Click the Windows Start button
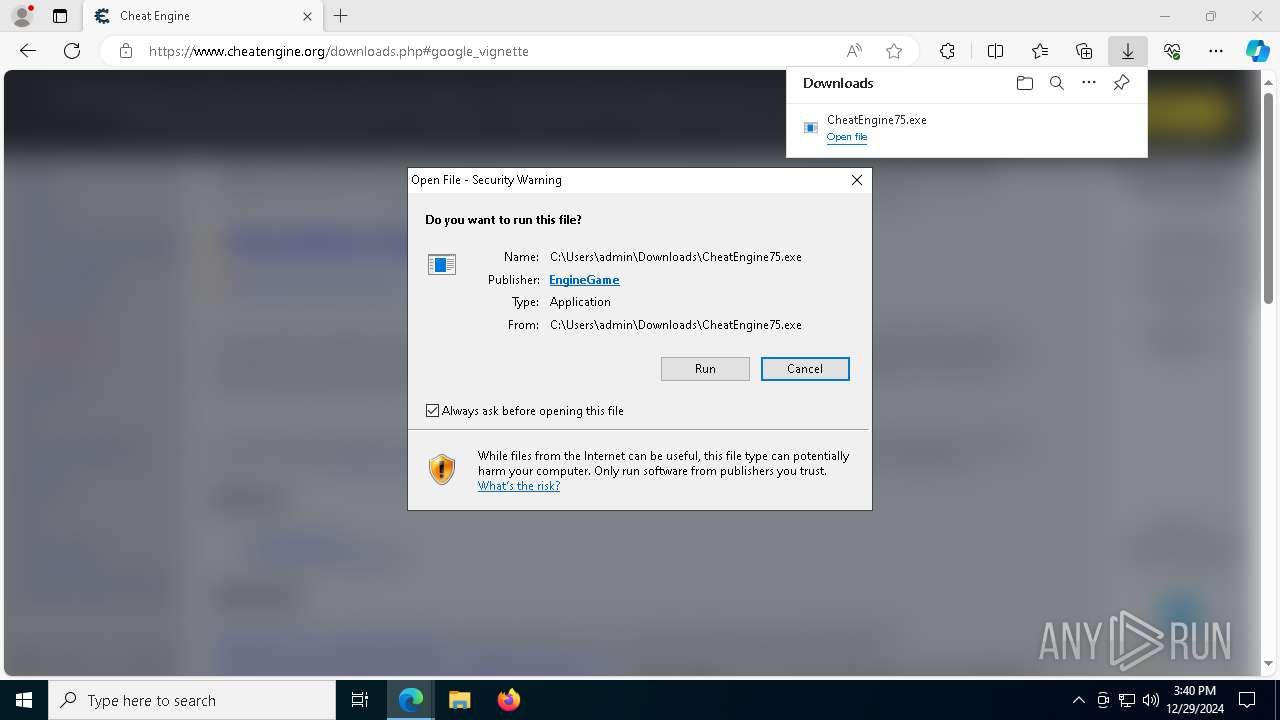Viewport: 1280px width, 720px height. point(24,700)
